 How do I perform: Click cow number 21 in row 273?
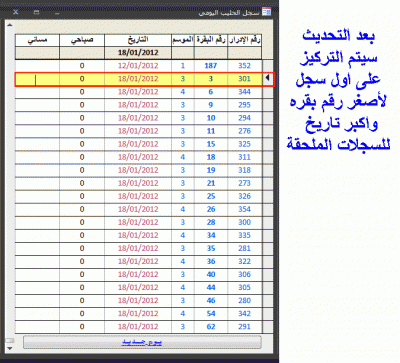211,183
